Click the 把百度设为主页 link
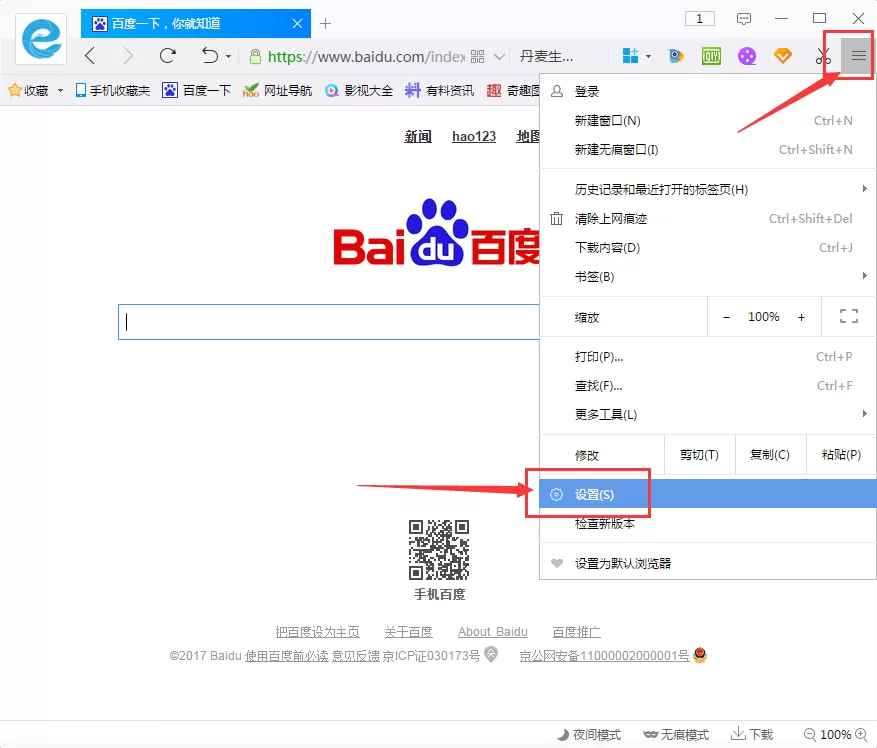The width and height of the screenshot is (877, 748). click(317, 632)
